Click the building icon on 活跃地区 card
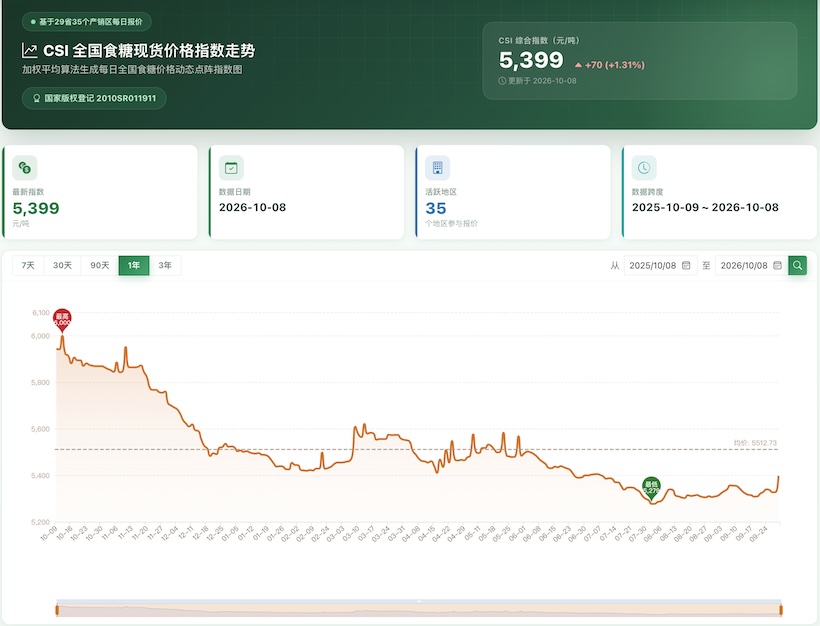Viewport: 820px width, 626px height. tap(438, 168)
